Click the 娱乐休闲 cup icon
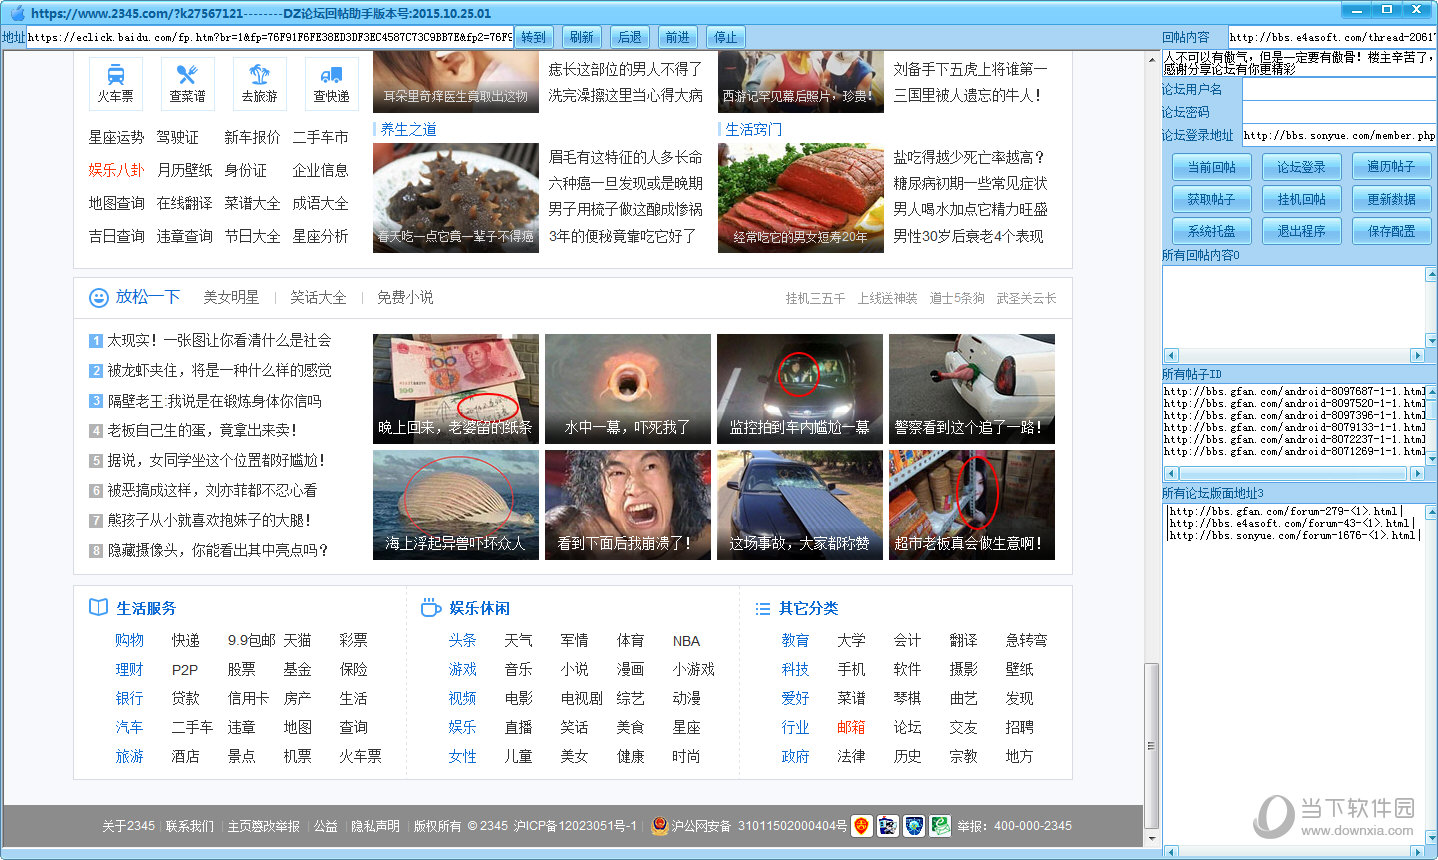Screen dimensions: 1438x860 (431, 608)
